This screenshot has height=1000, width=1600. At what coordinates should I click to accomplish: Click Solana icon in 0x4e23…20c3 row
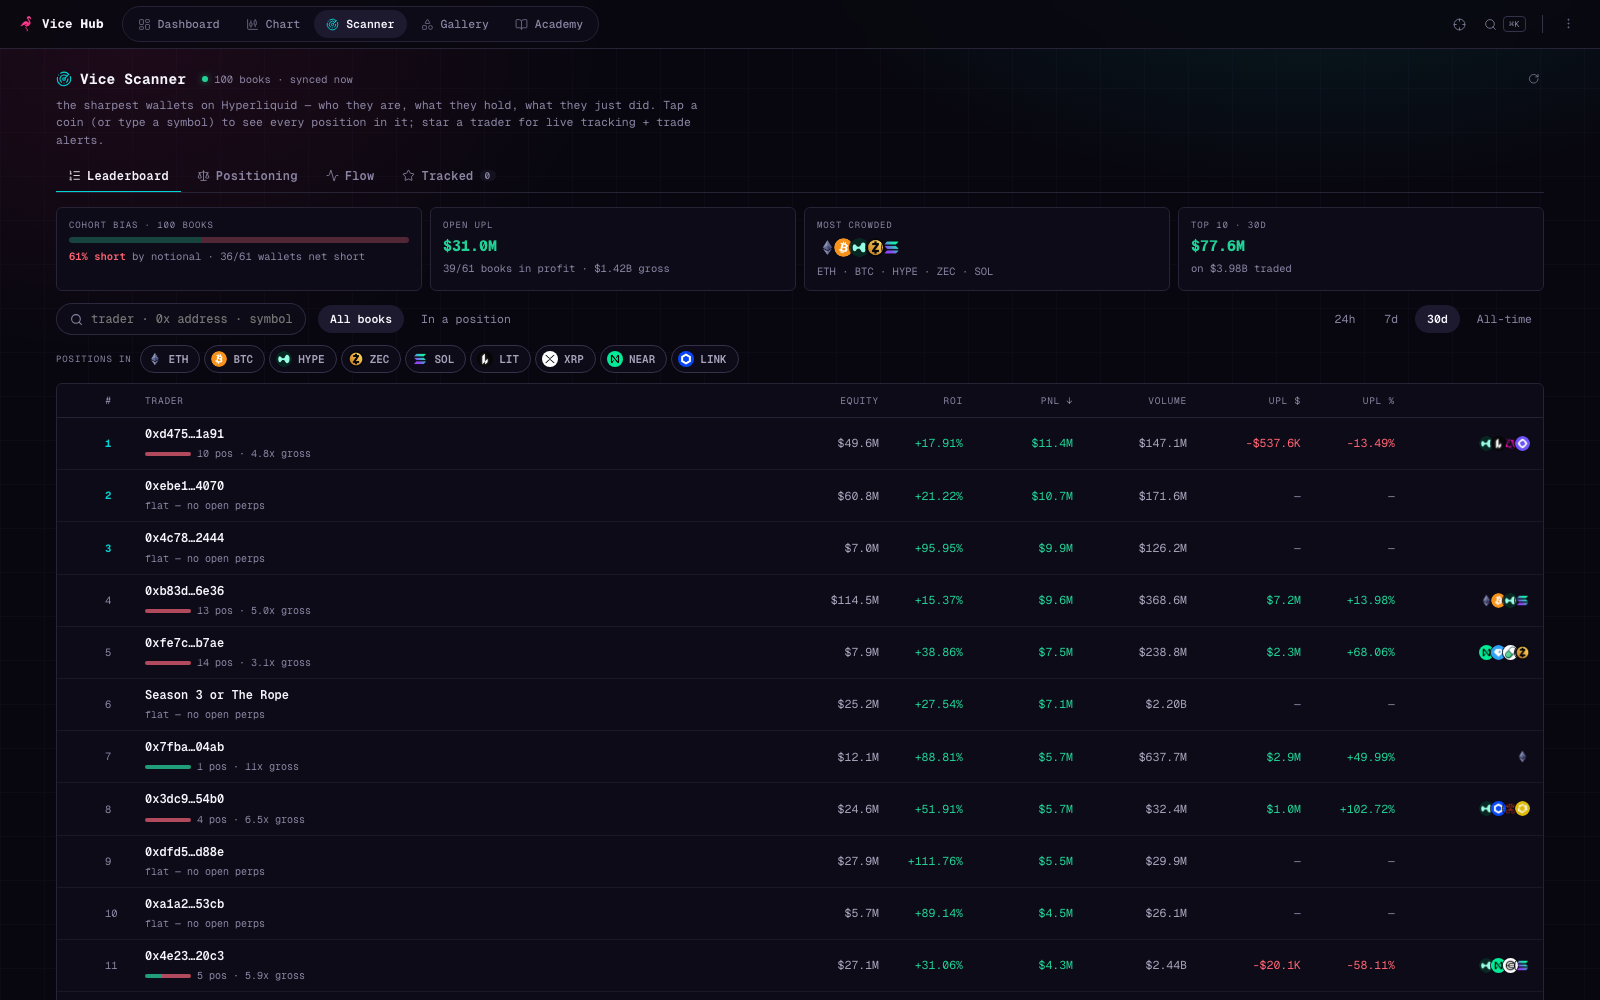1522,965
